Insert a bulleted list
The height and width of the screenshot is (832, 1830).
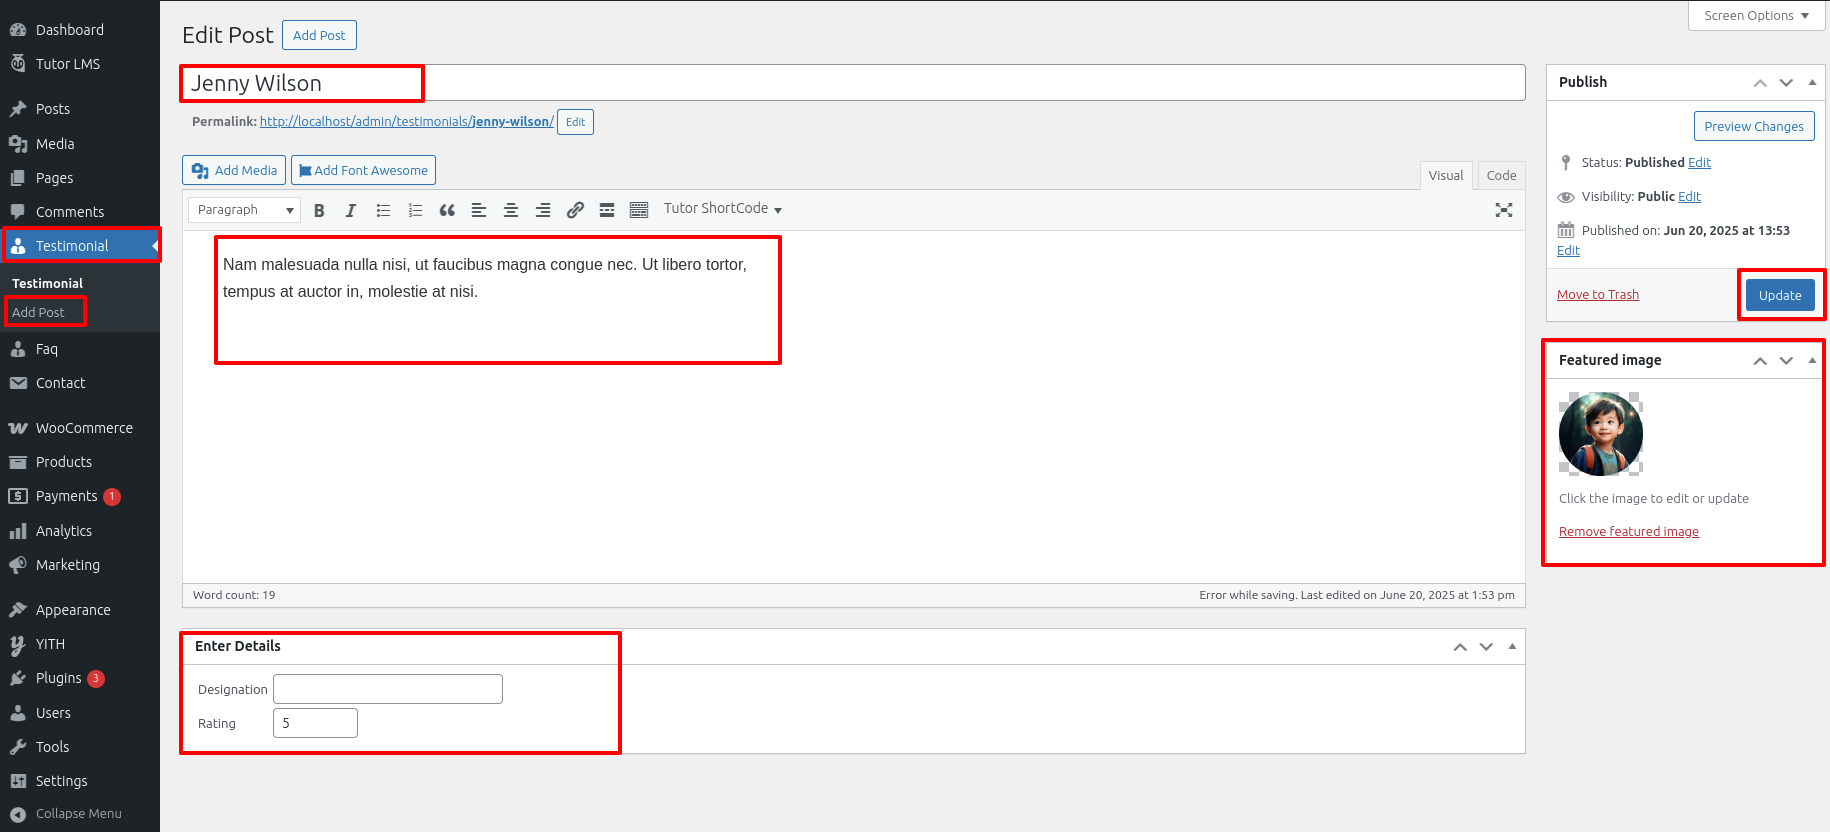(383, 210)
